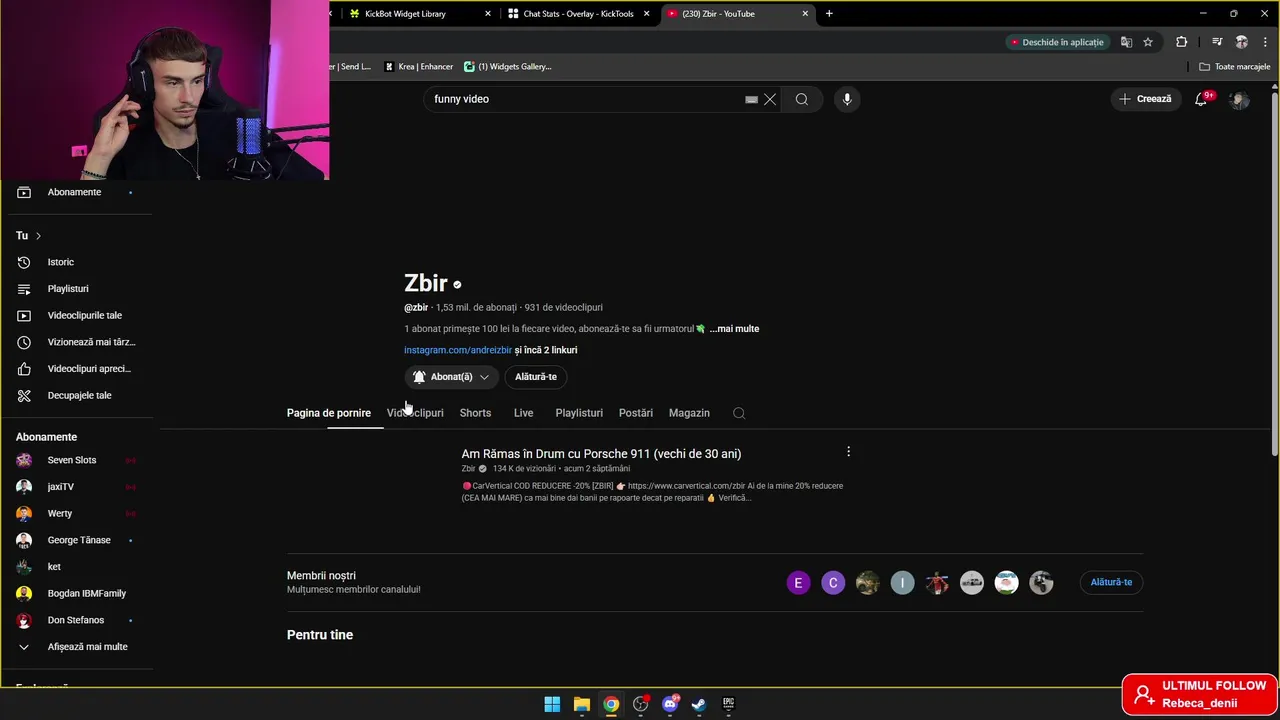Open the Chrome profile avatar
1280x720 pixels.
coord(1241,42)
